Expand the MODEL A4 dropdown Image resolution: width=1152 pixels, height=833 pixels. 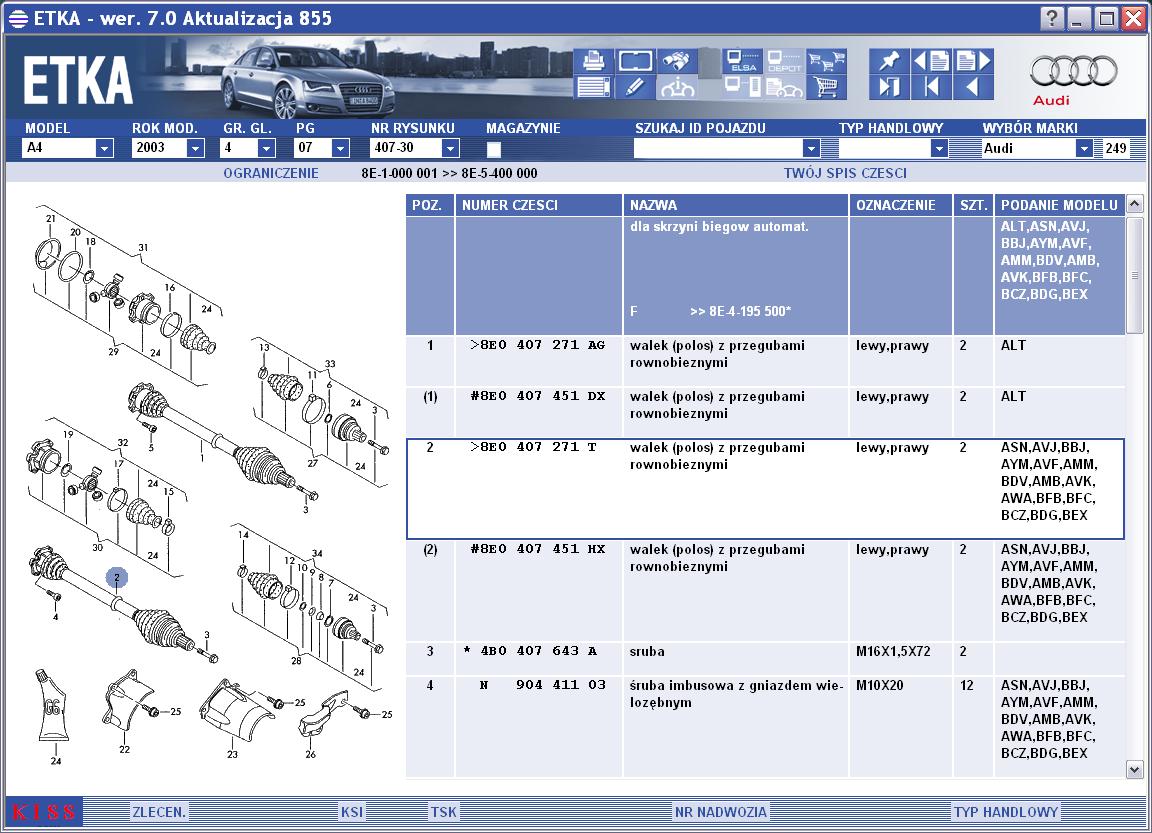[104, 148]
